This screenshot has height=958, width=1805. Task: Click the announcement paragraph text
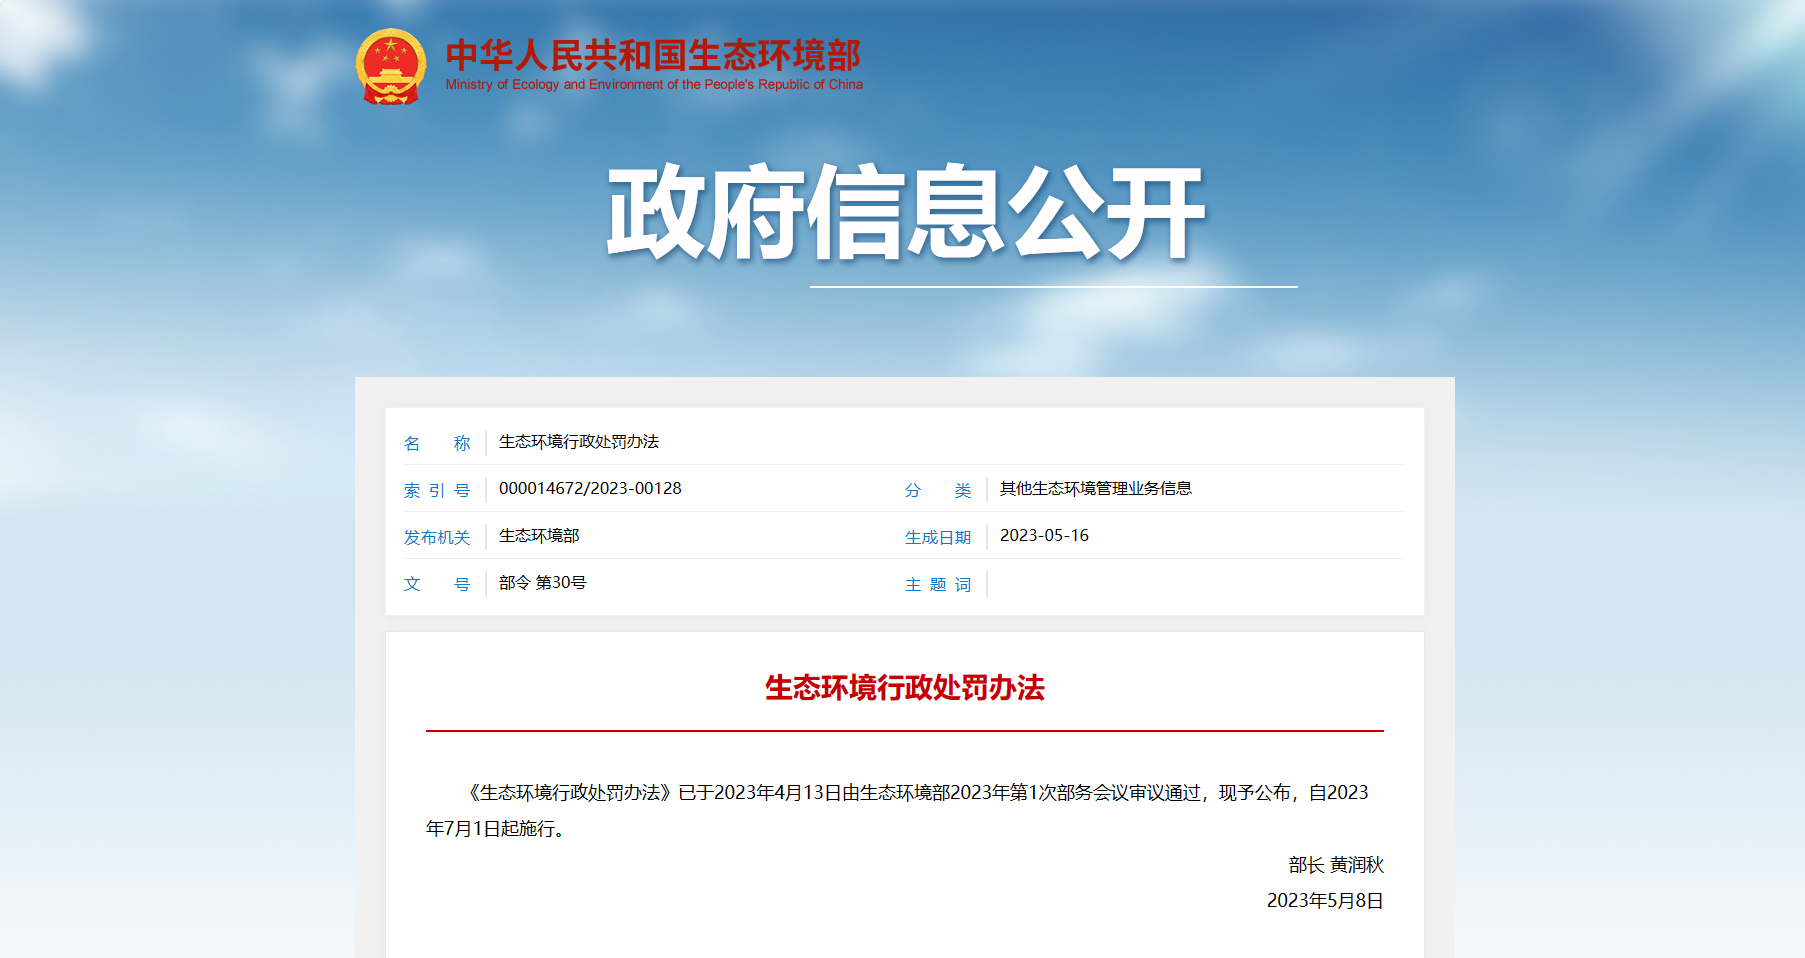click(x=900, y=810)
